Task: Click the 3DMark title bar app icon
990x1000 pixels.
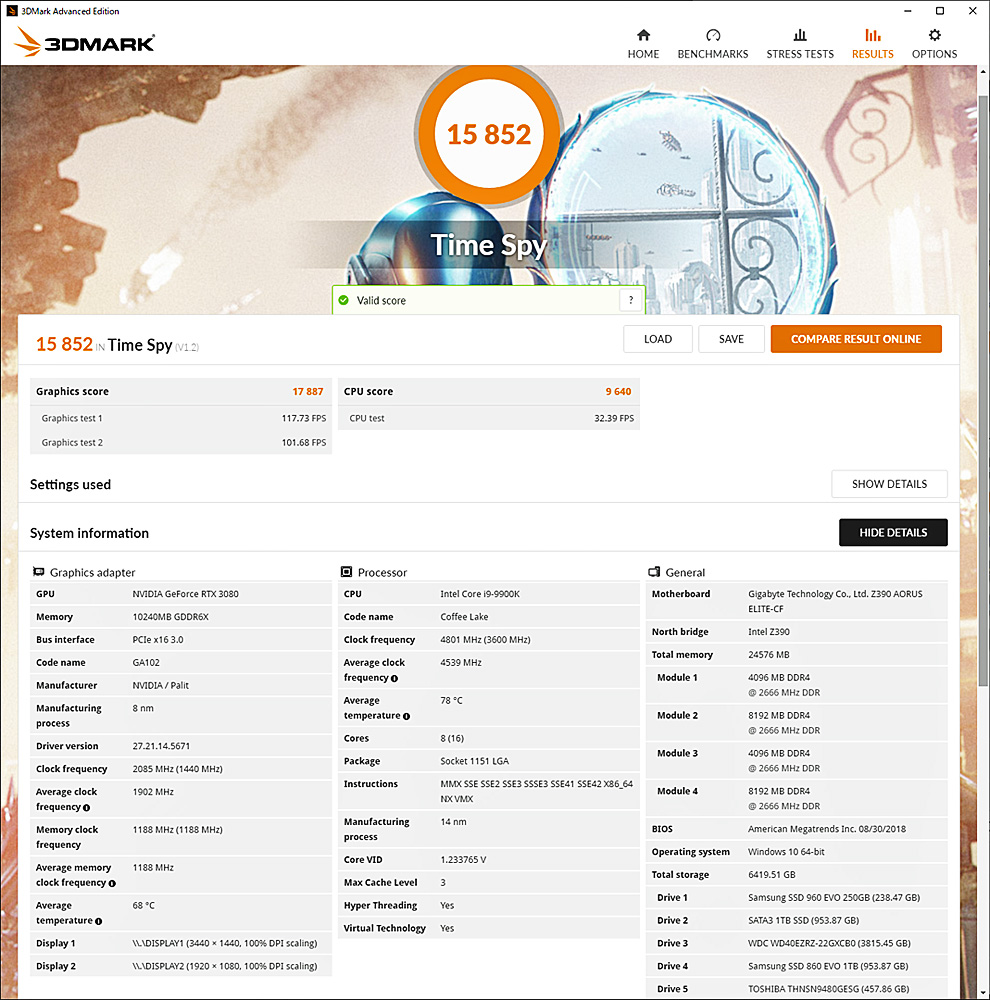Action: [11, 10]
